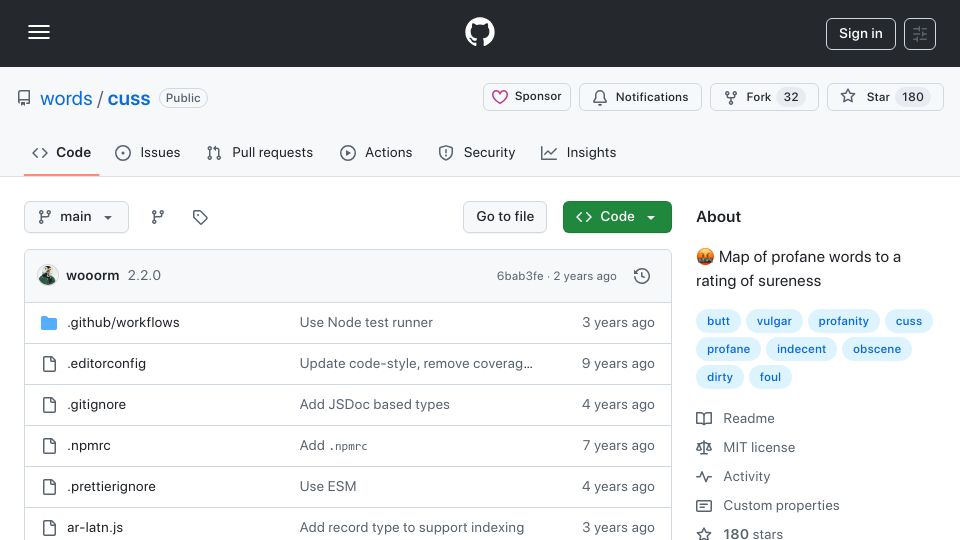Expand the main branch dropdown
The height and width of the screenshot is (540, 960).
[76, 217]
